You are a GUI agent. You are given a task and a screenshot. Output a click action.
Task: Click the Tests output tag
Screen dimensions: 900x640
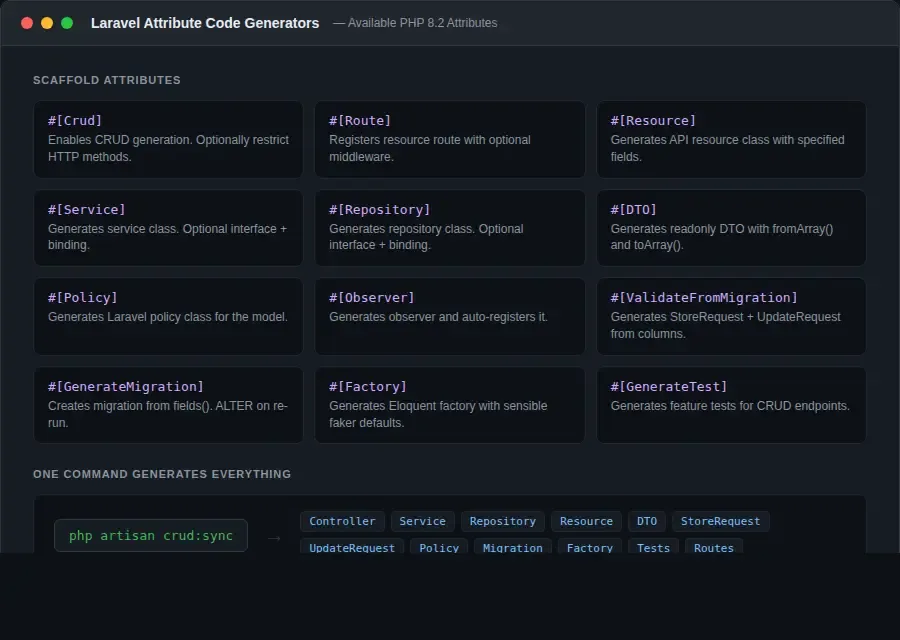point(653,546)
